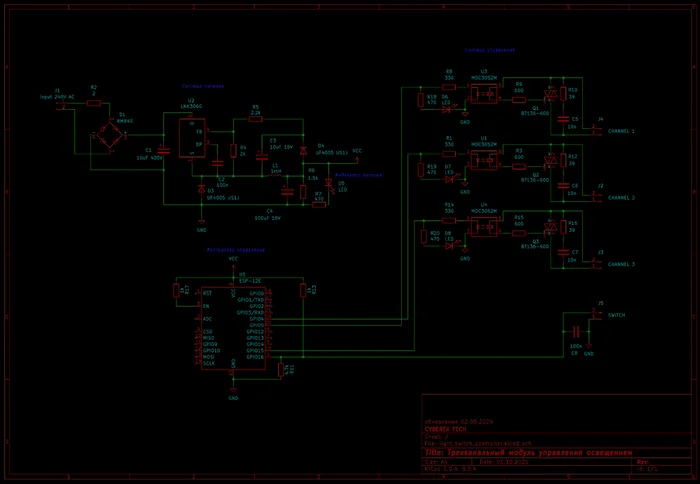Click the D7 LED symbol
The image size is (700, 484).
tap(449, 179)
